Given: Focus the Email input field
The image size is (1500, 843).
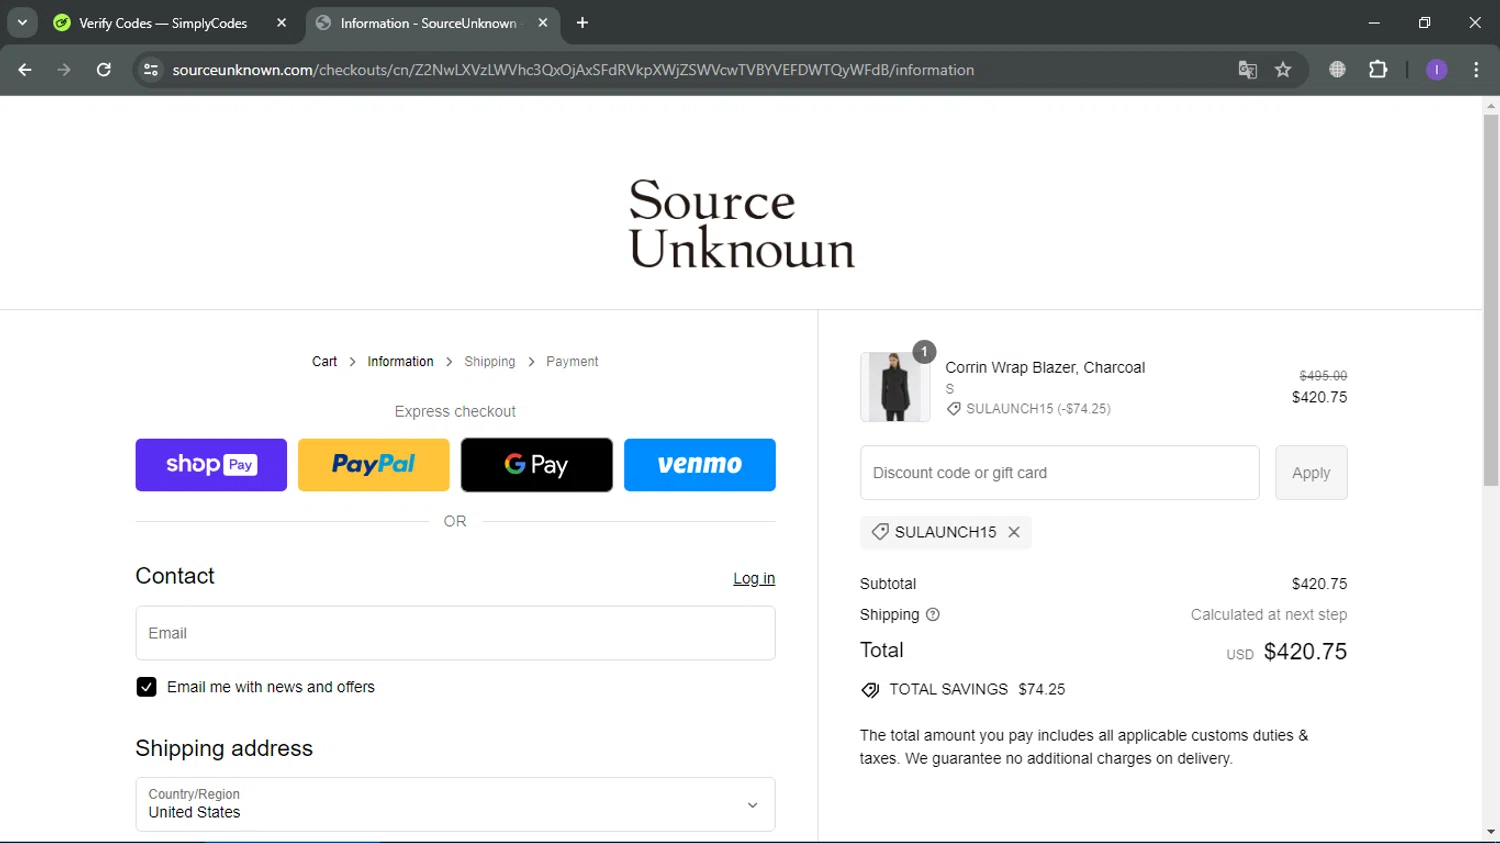Looking at the screenshot, I should [x=455, y=633].
